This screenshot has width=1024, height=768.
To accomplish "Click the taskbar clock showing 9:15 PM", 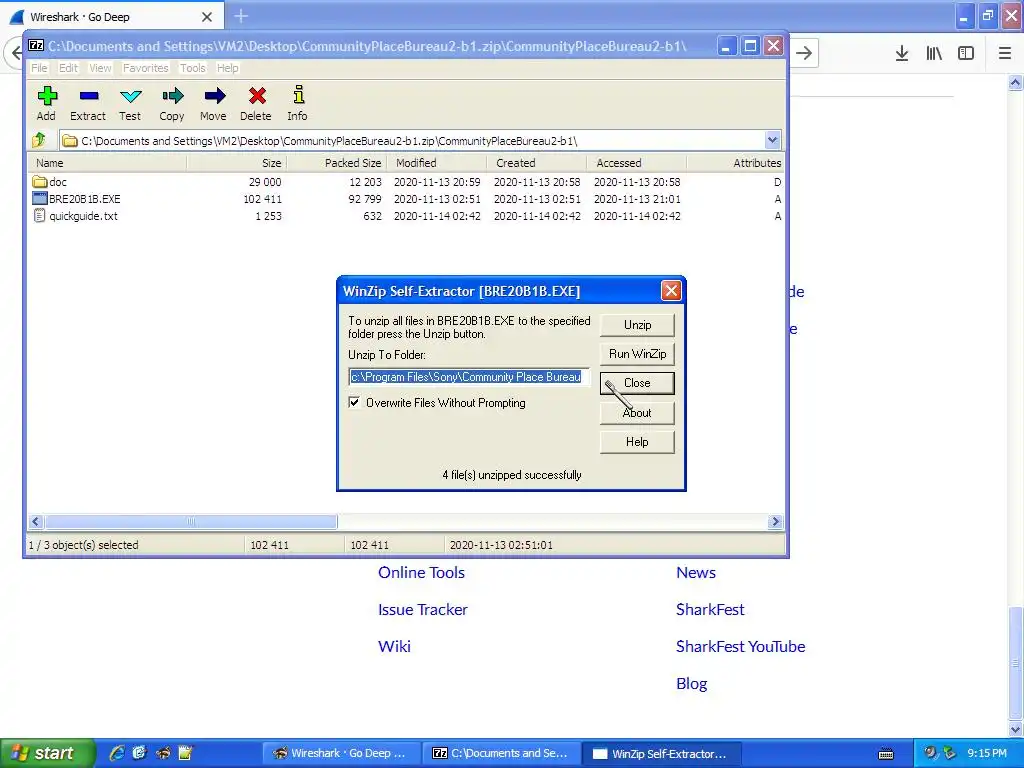I will tap(987, 753).
